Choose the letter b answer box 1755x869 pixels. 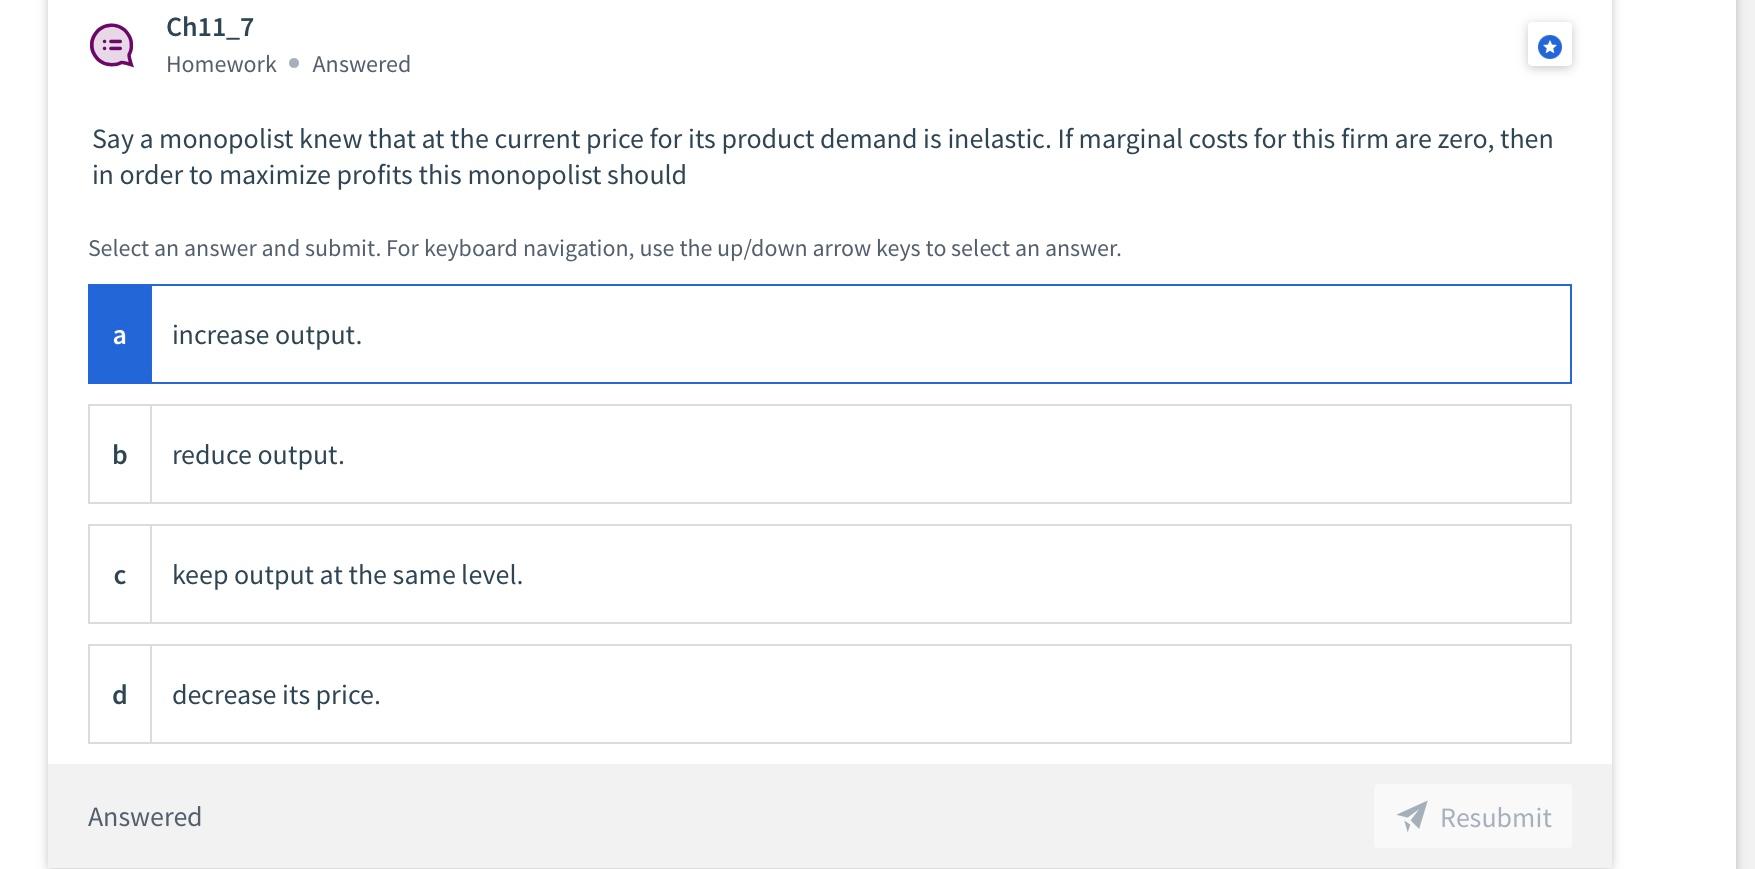coord(120,454)
